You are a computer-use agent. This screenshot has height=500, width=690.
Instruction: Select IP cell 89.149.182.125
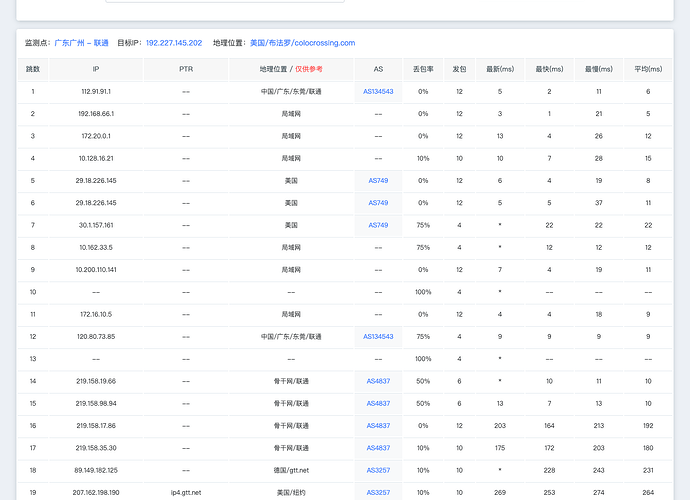[96, 470]
